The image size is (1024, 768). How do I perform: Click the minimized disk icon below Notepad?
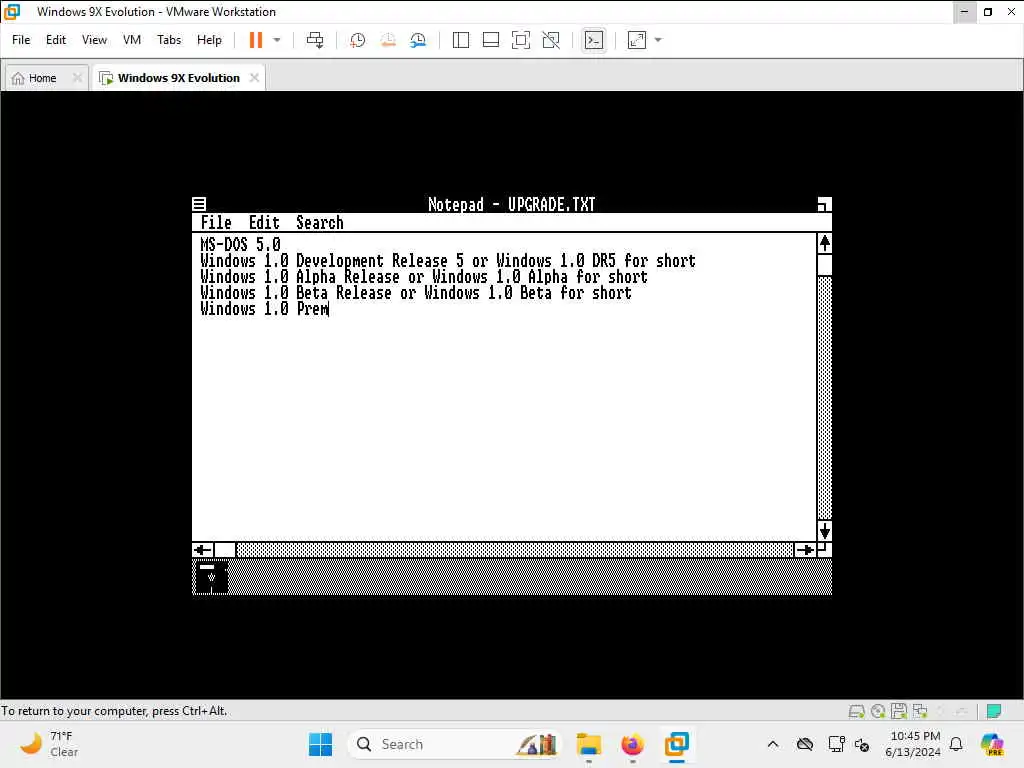[x=212, y=577]
